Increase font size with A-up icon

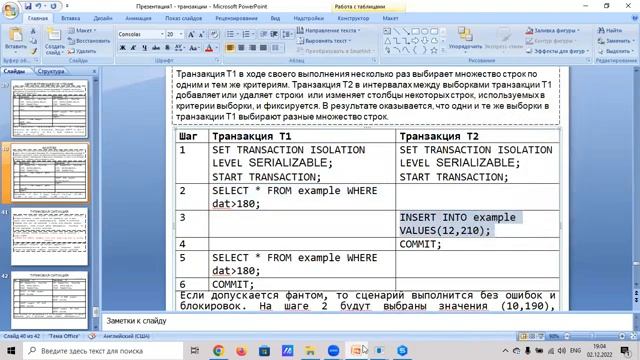pos(191,35)
